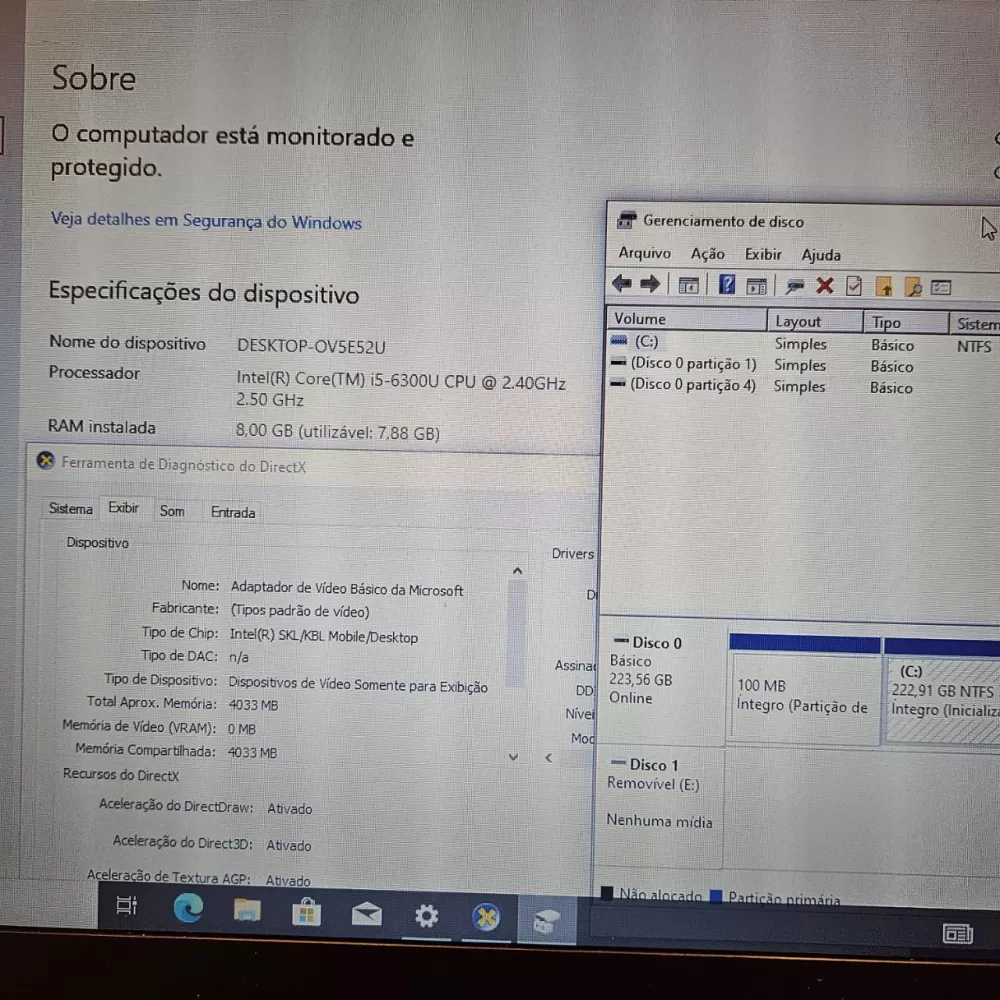Select the Disco 1 Removível (E:) box
Screen dimensions: 1000x1000
coord(659,809)
